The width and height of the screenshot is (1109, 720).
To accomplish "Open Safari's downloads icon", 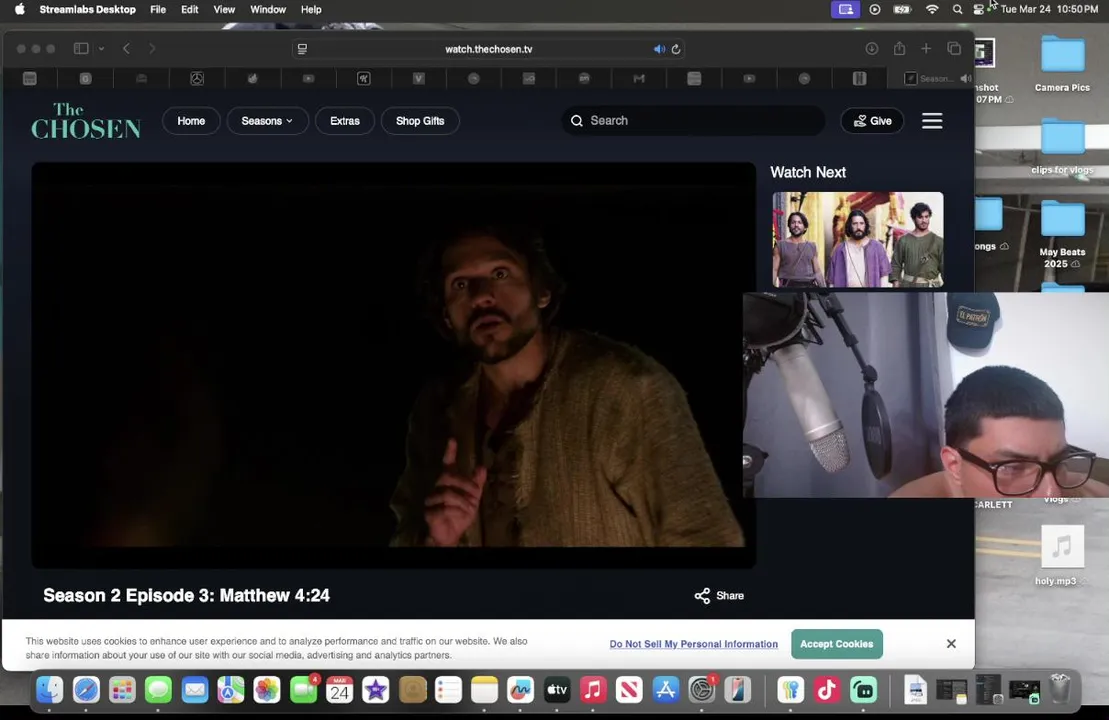I will click(x=871, y=48).
